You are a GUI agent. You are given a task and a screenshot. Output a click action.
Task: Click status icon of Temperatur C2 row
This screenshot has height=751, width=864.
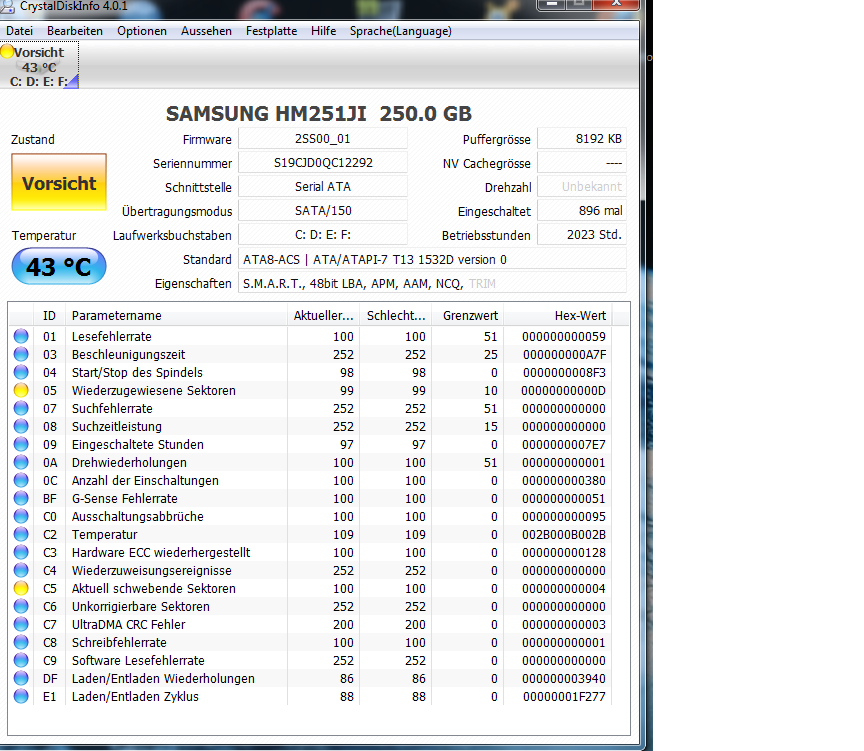tap(21, 534)
